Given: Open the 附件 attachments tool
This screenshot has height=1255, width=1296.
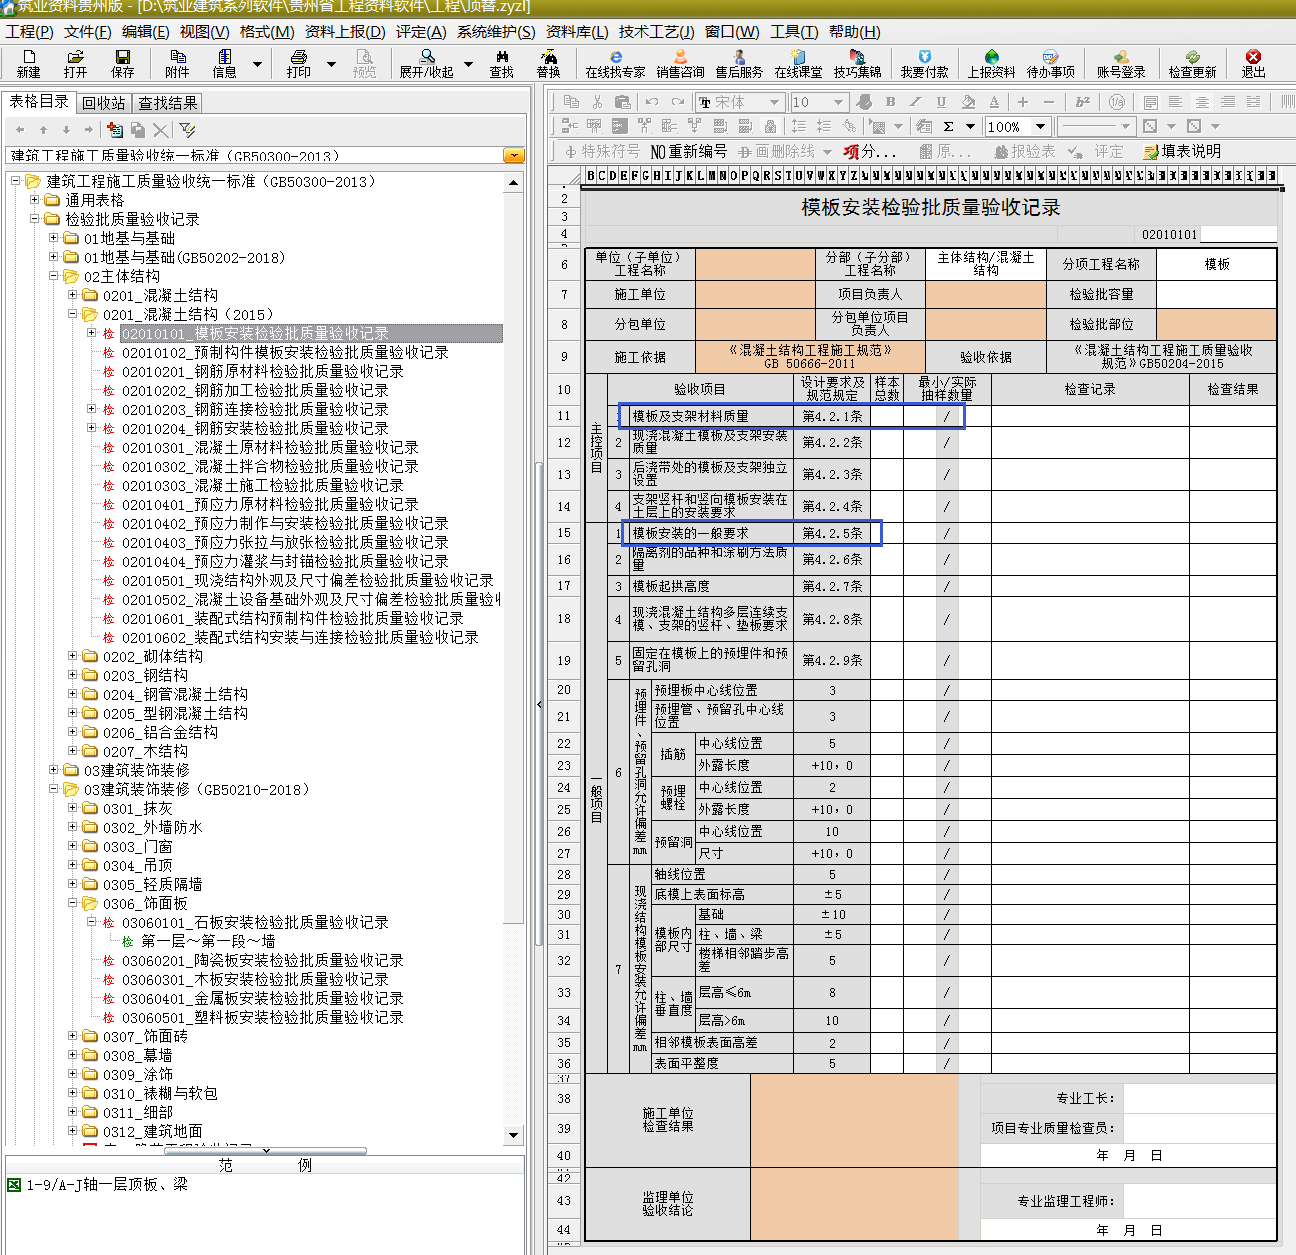Looking at the screenshot, I should click(x=178, y=63).
